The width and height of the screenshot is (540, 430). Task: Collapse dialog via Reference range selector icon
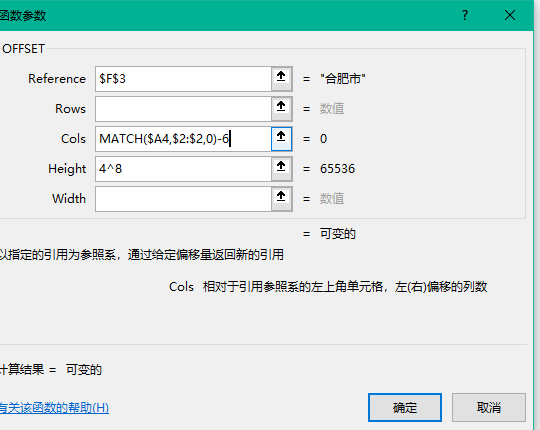[x=281, y=79]
